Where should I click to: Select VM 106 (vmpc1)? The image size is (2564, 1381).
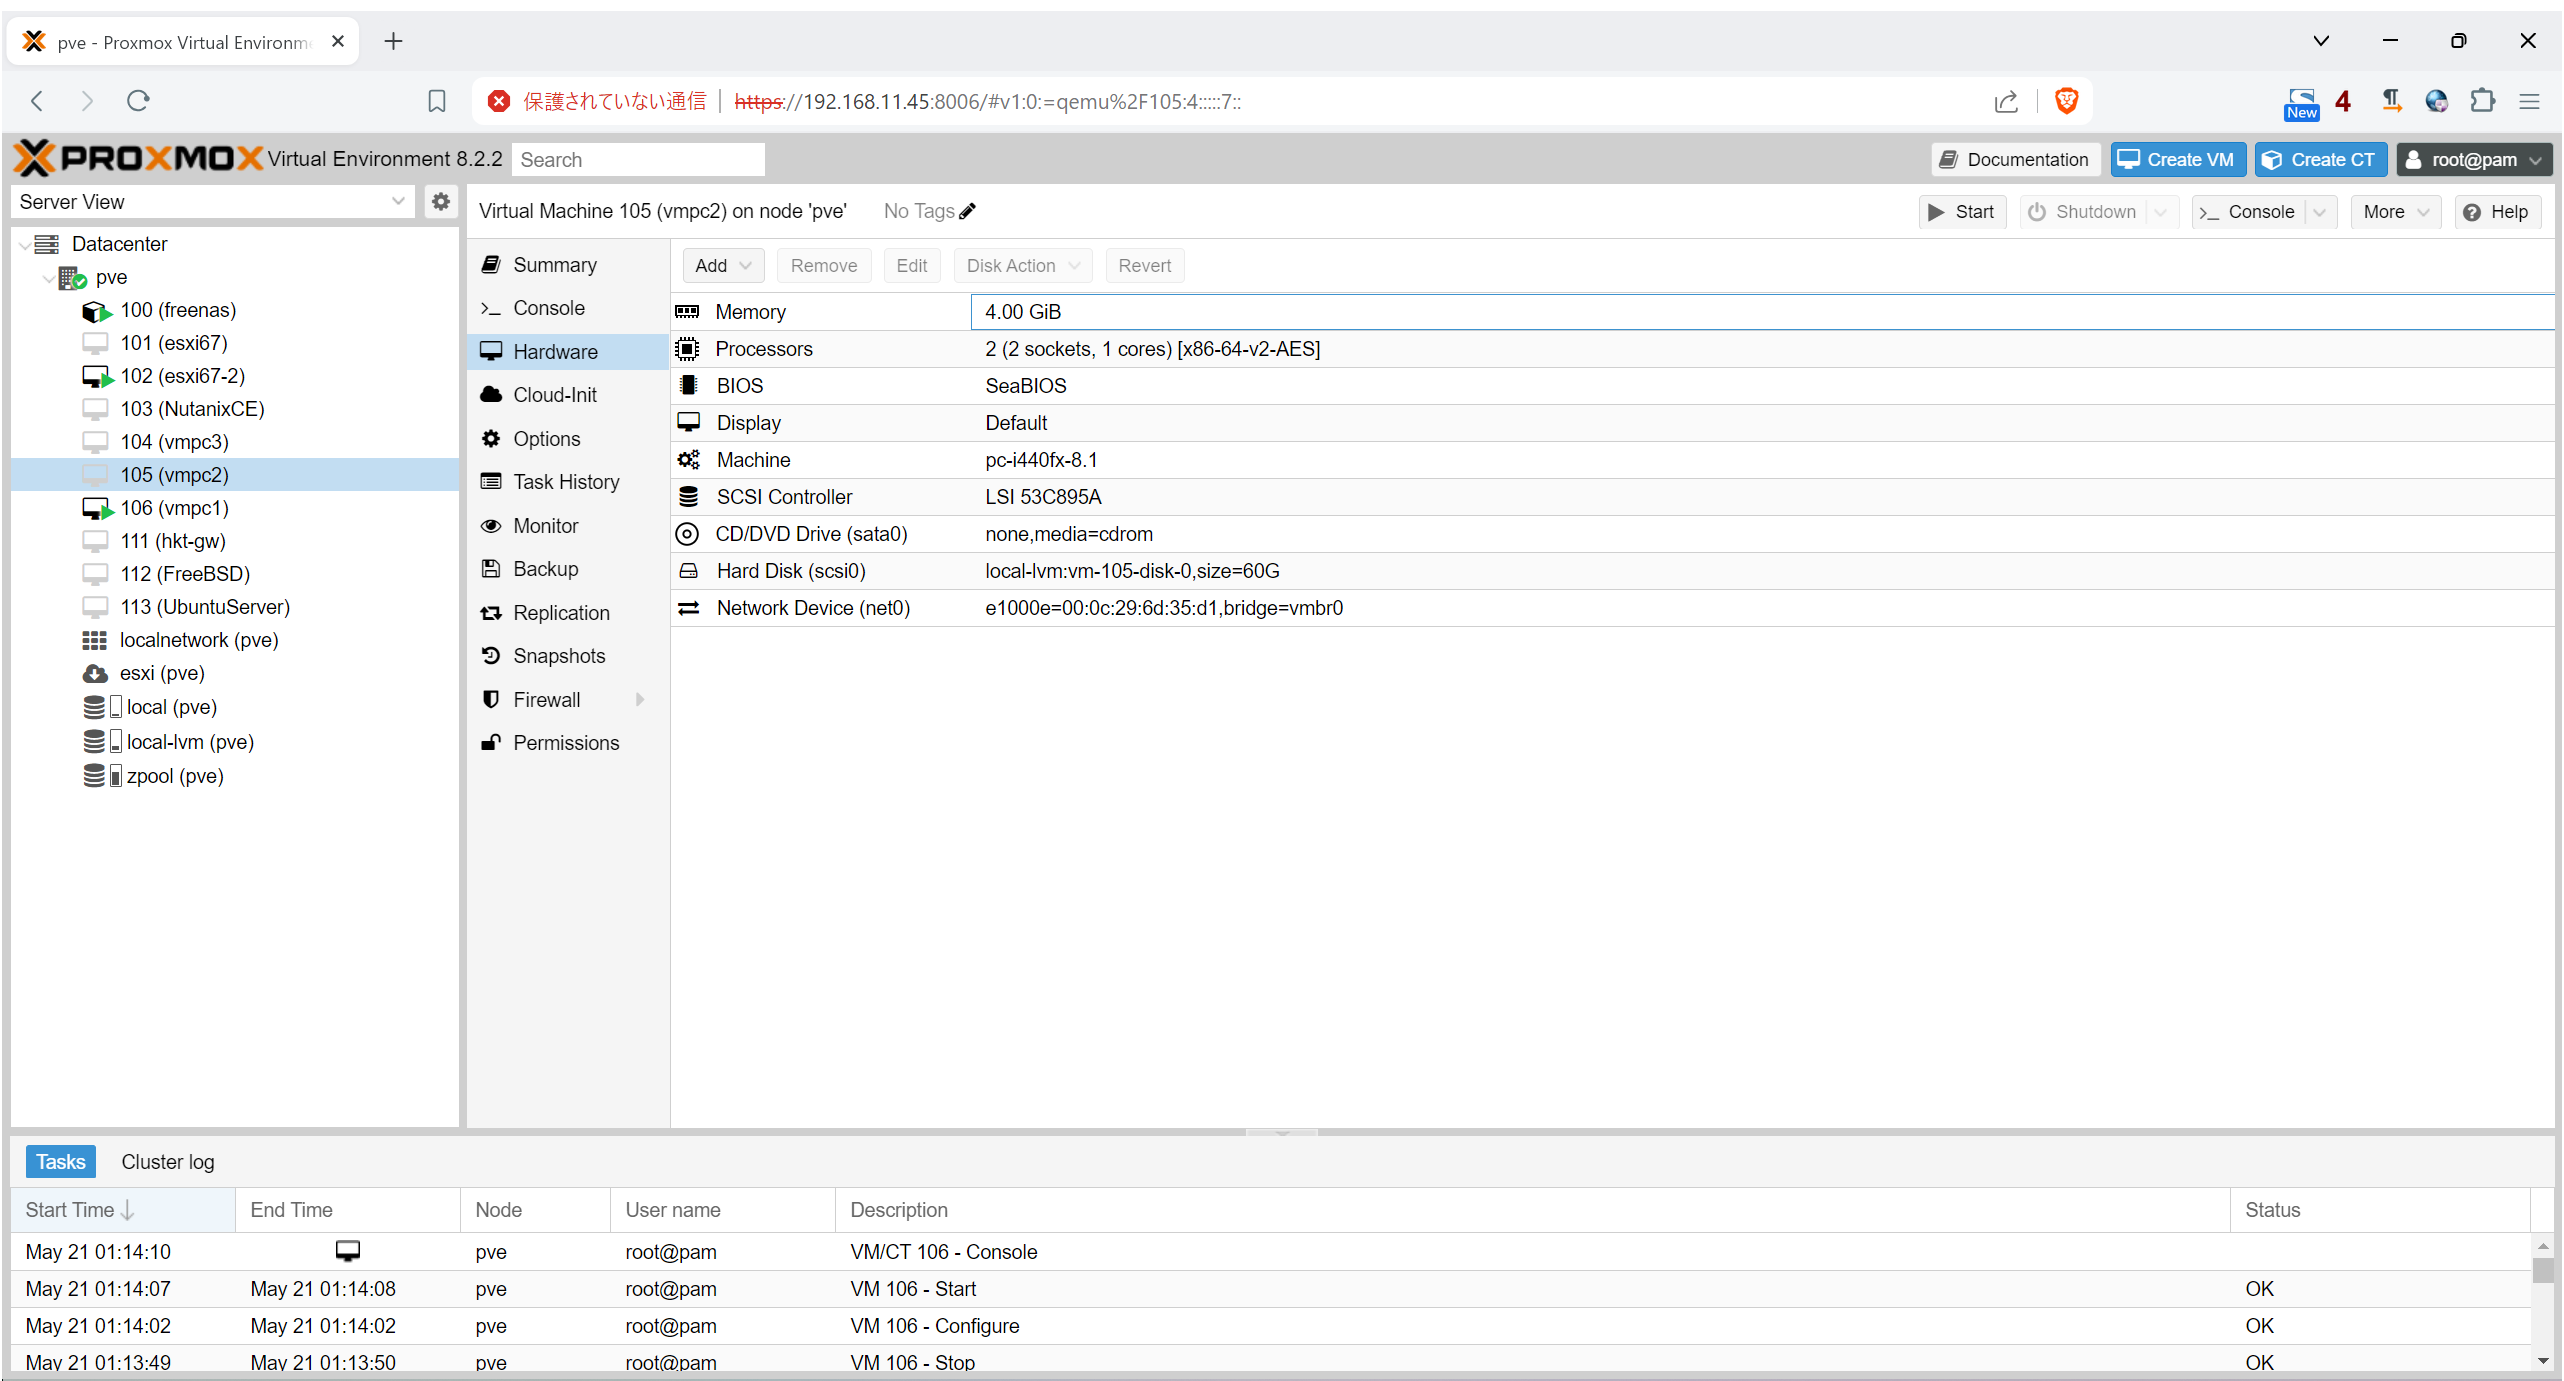point(174,508)
